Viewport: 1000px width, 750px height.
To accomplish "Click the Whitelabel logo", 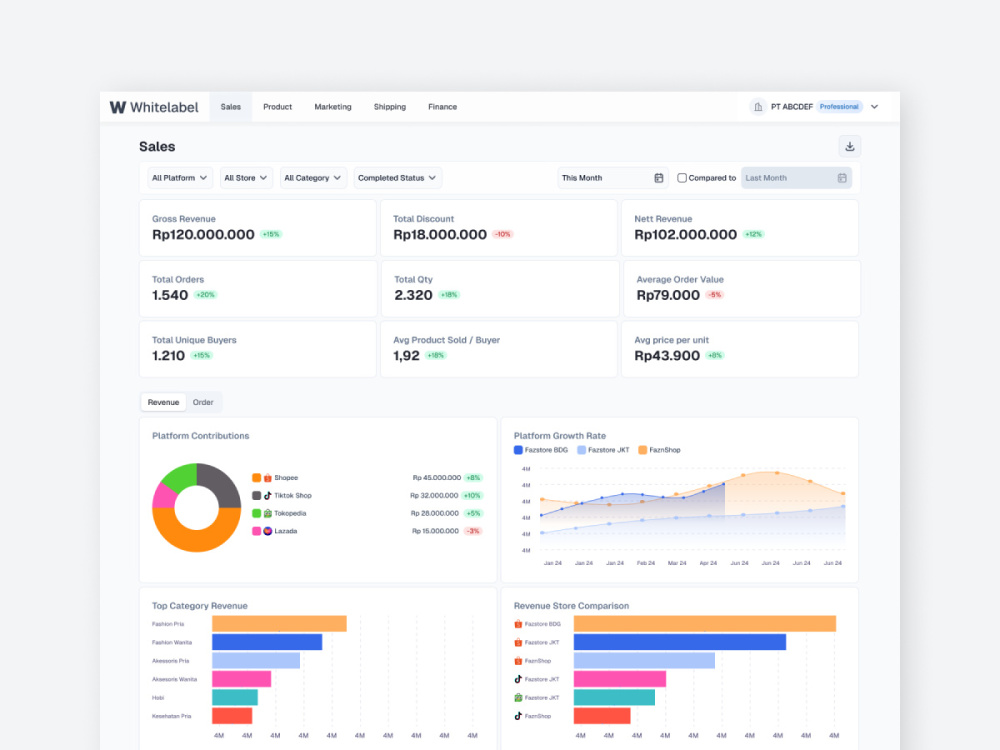I will pos(154,107).
